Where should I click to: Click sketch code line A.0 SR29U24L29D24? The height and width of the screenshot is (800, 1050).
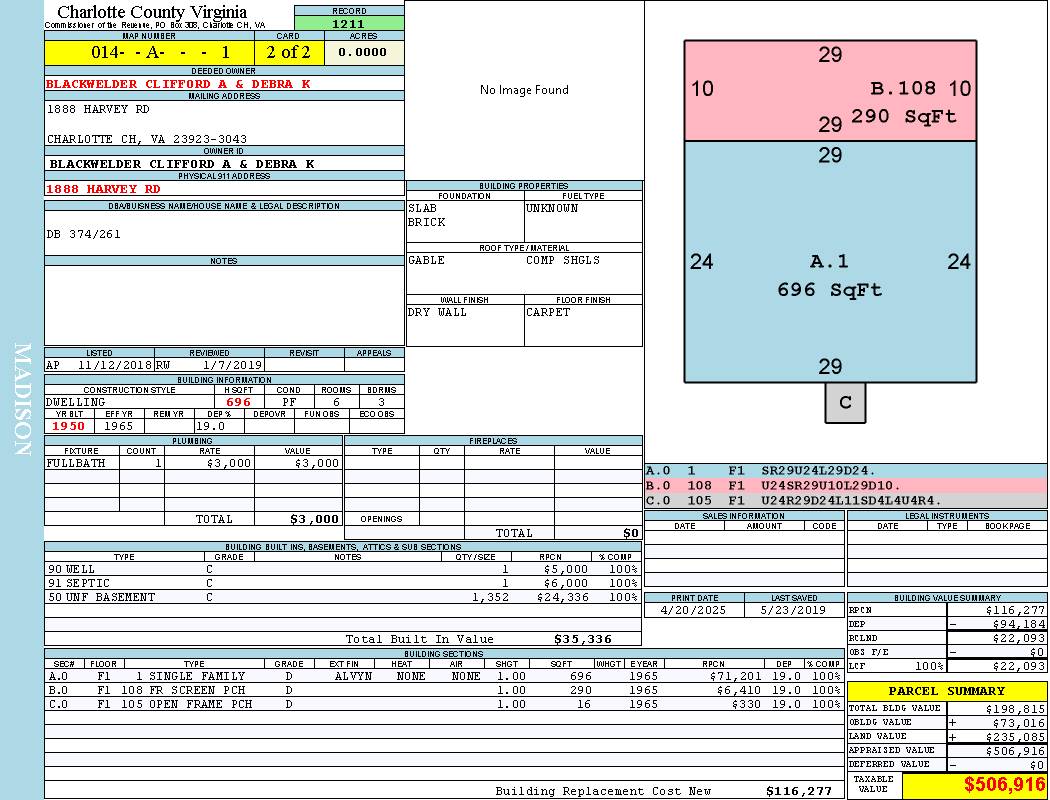pos(845,471)
